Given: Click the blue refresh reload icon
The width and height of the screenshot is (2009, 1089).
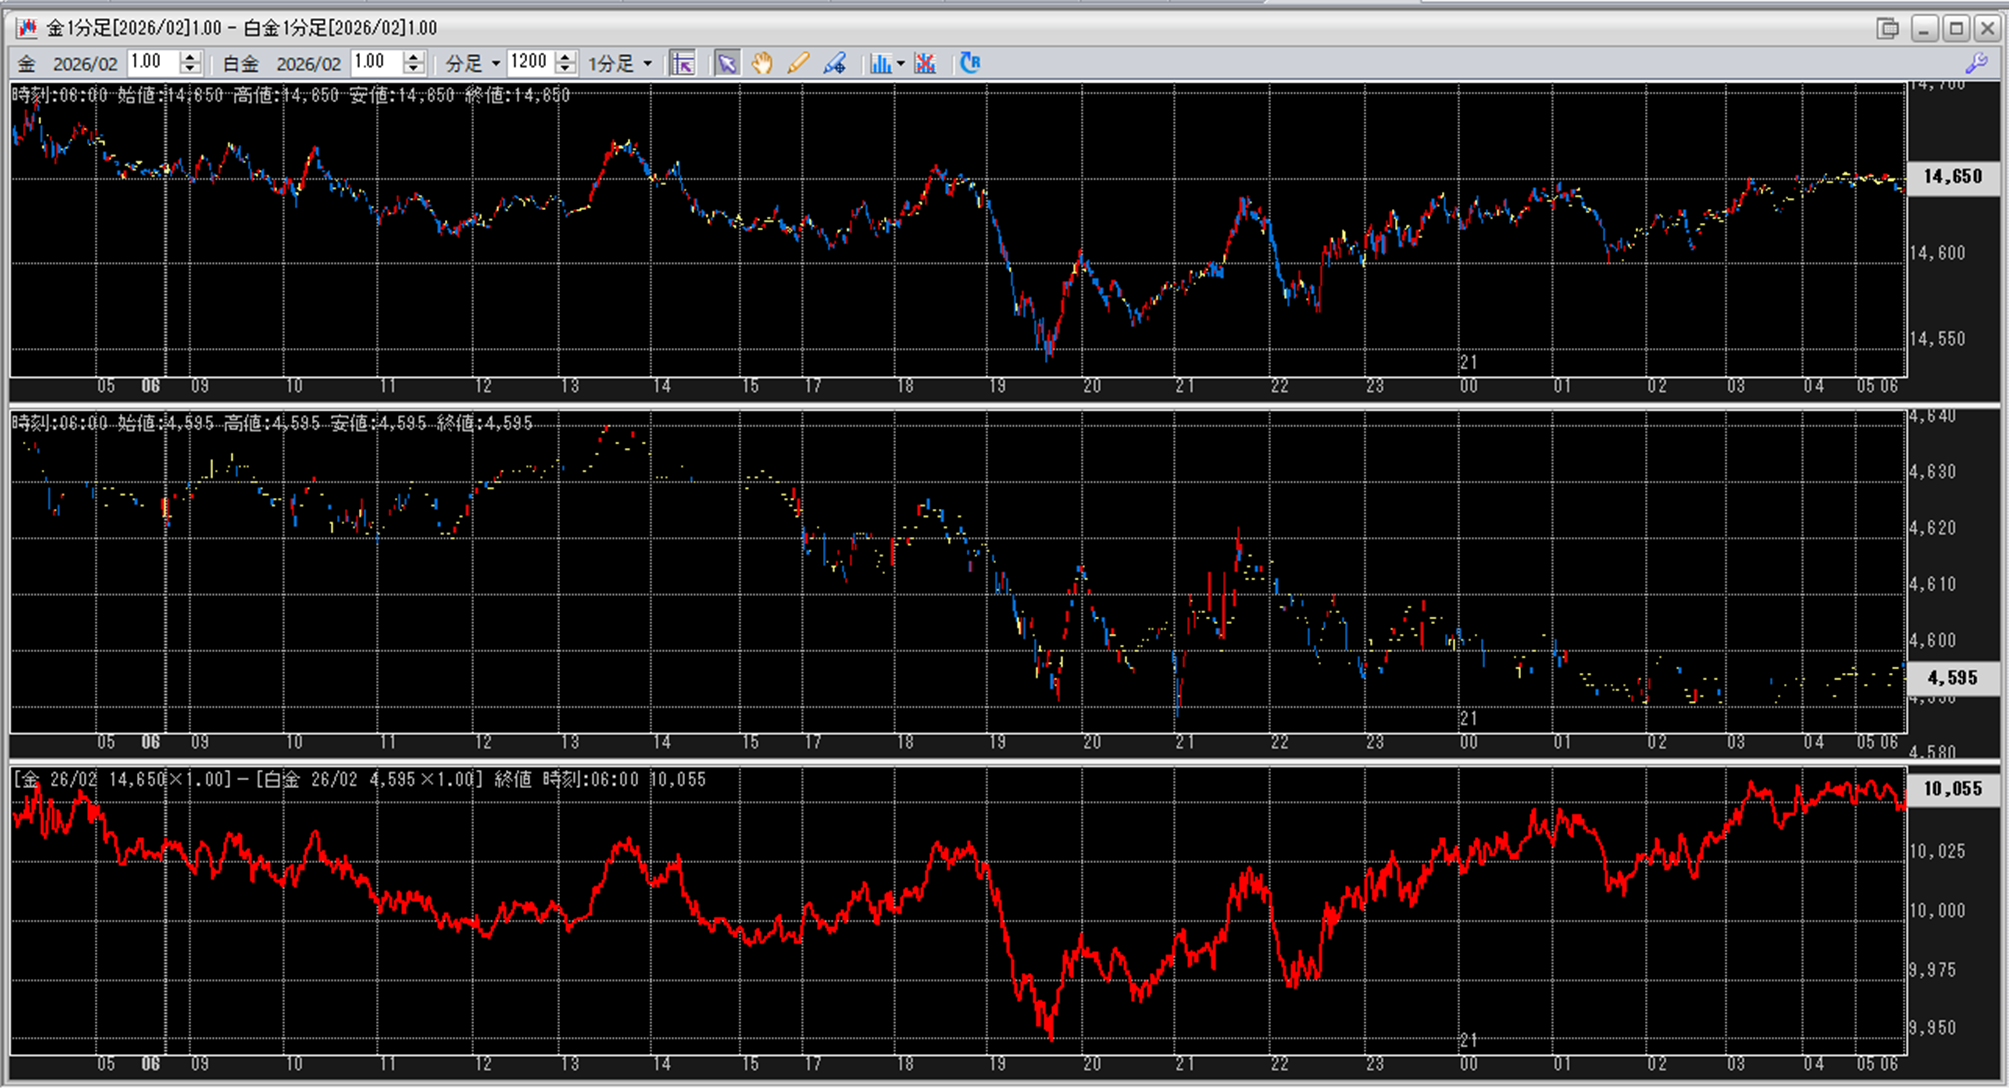Looking at the screenshot, I should click(969, 63).
